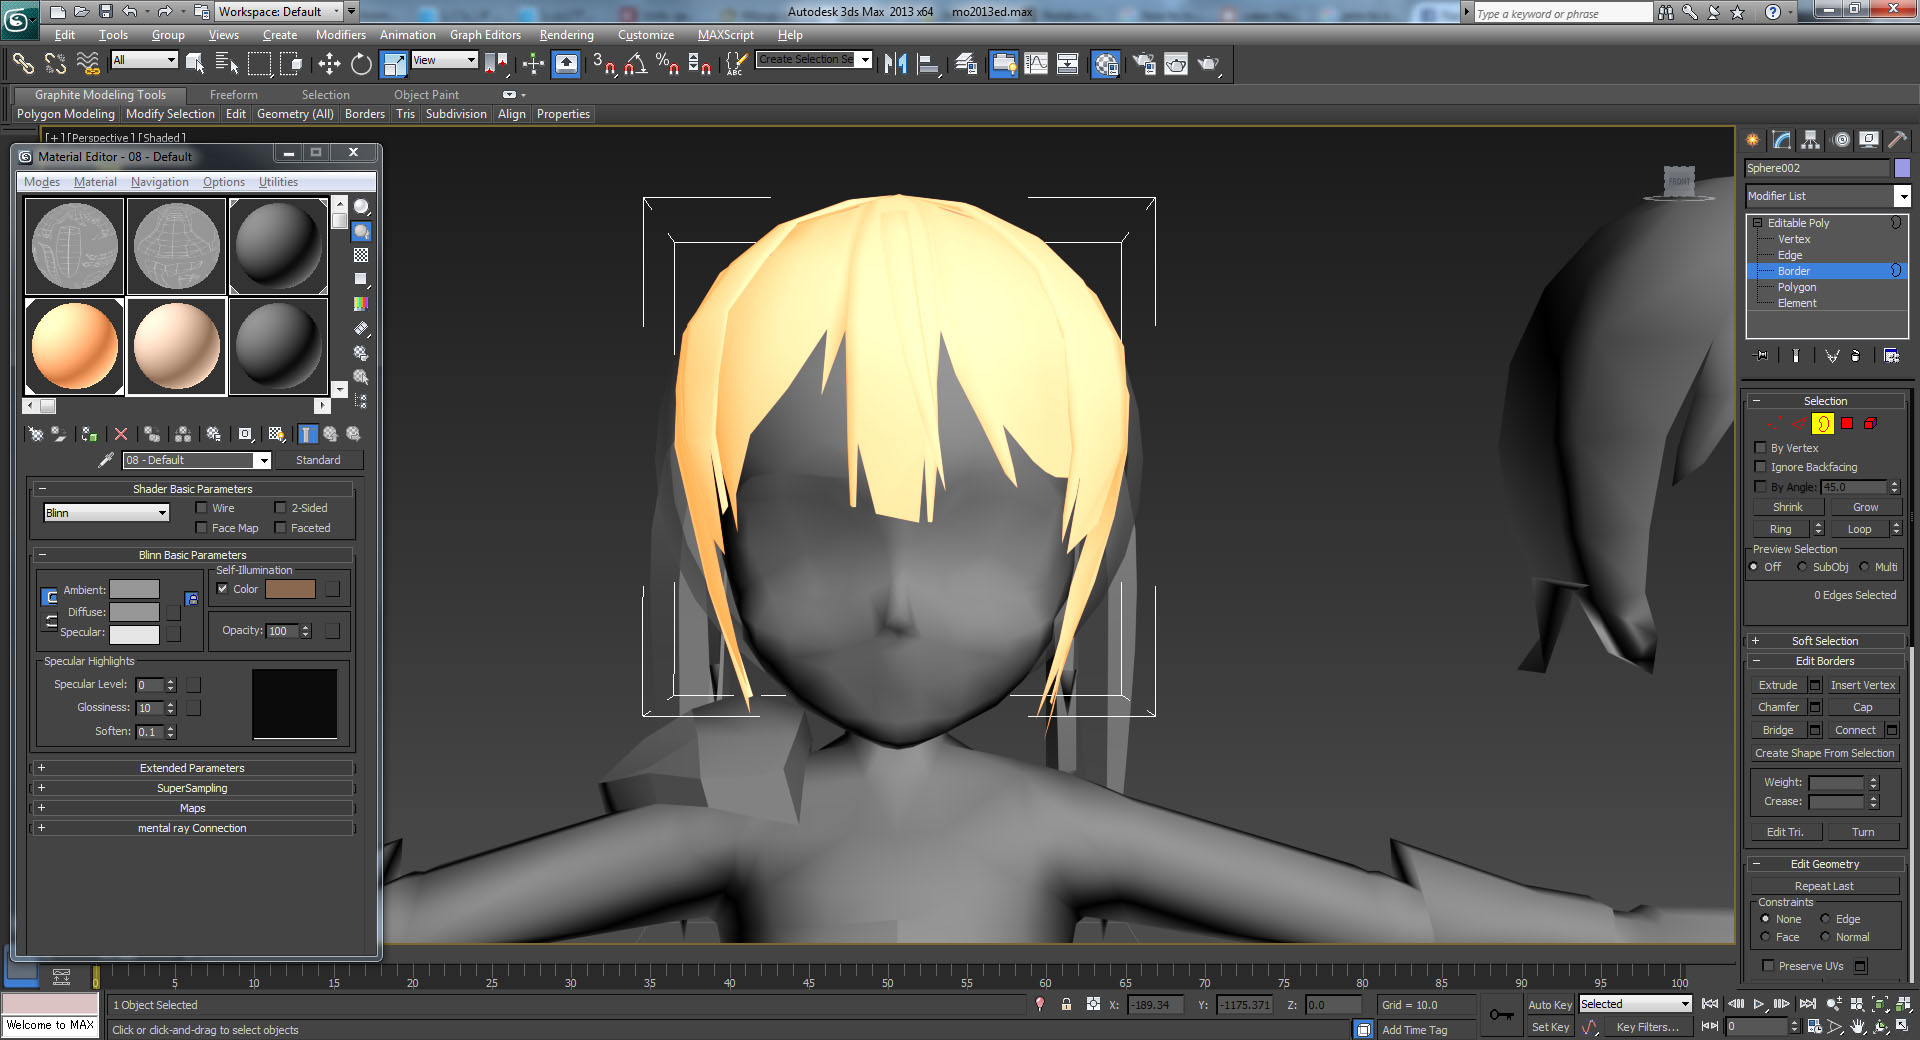
Task: Click the red X reset material icon
Action: 121,434
